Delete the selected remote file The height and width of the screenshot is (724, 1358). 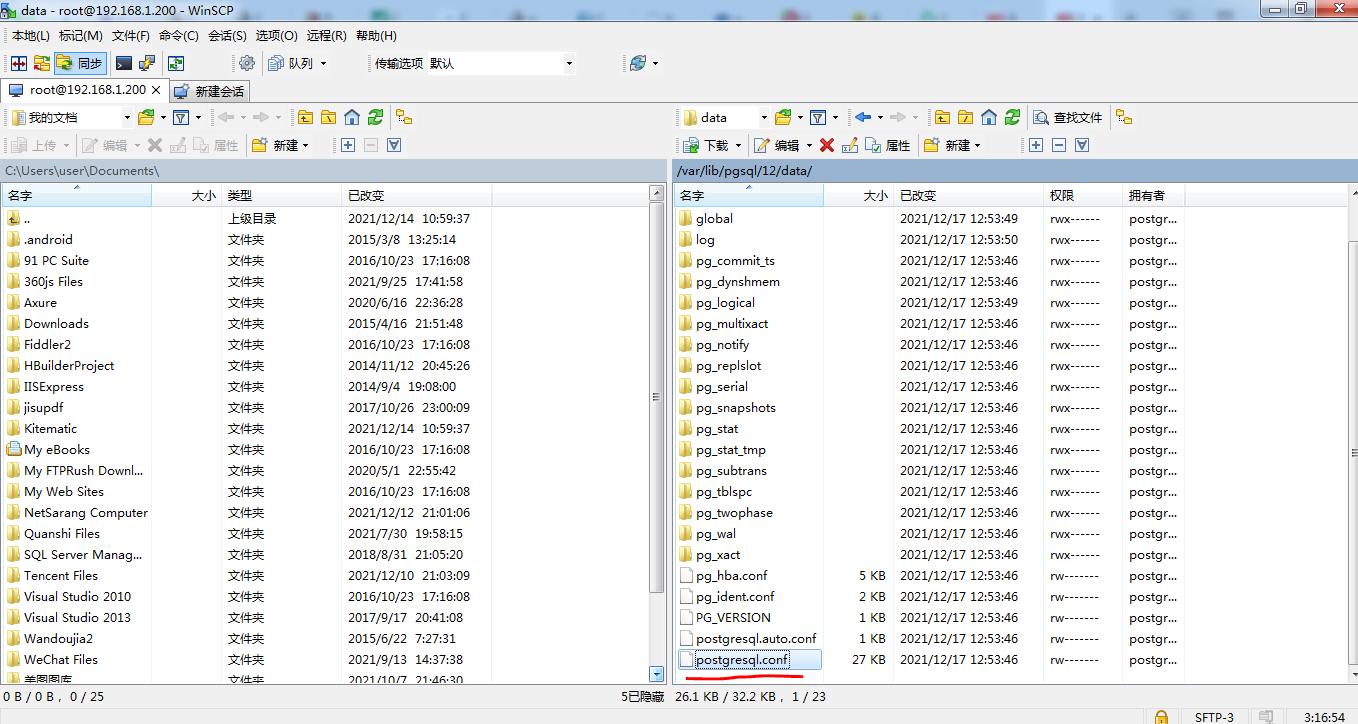point(826,146)
